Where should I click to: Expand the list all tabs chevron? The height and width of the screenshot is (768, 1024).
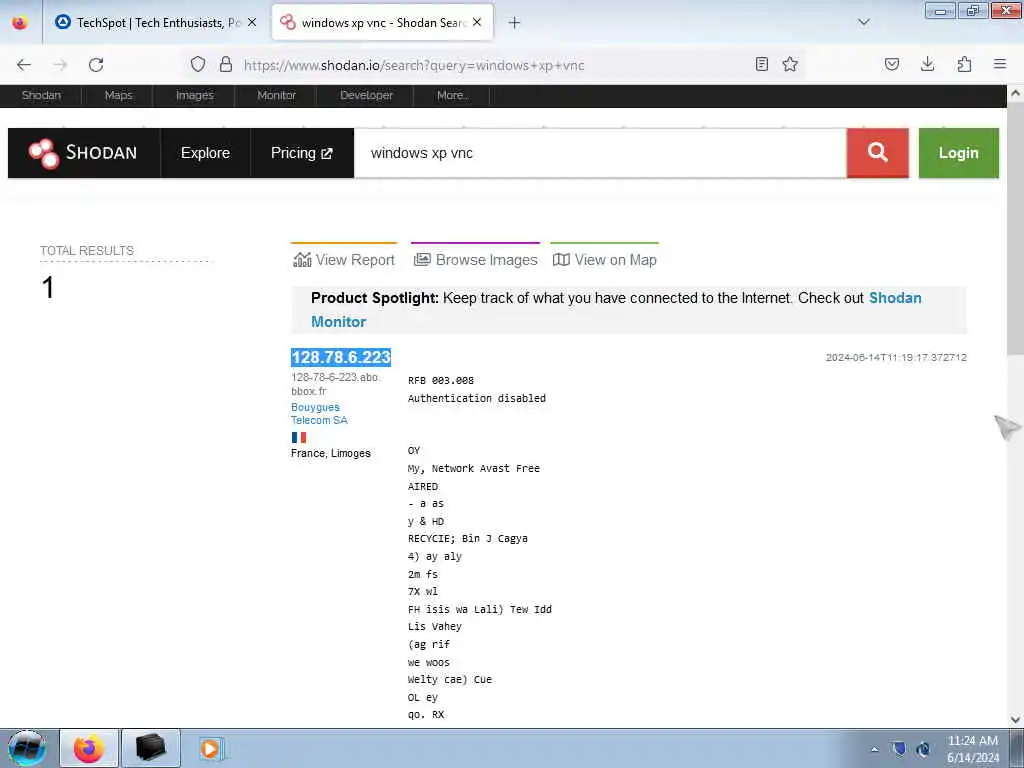[864, 22]
